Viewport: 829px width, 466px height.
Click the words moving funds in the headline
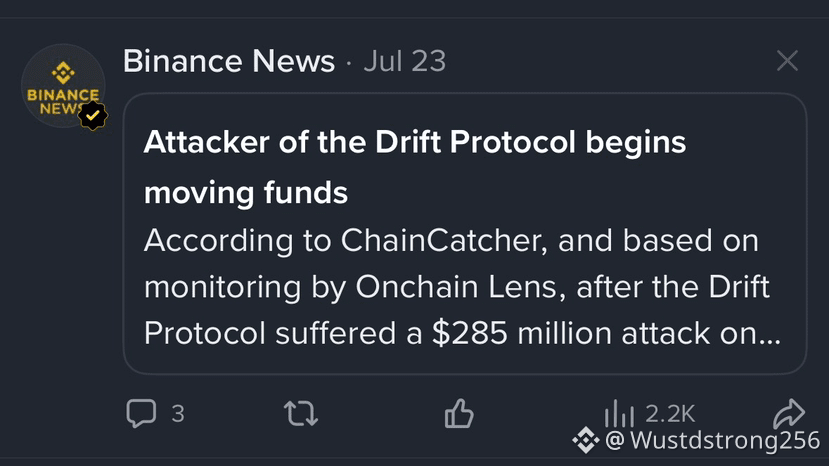click(x=246, y=193)
